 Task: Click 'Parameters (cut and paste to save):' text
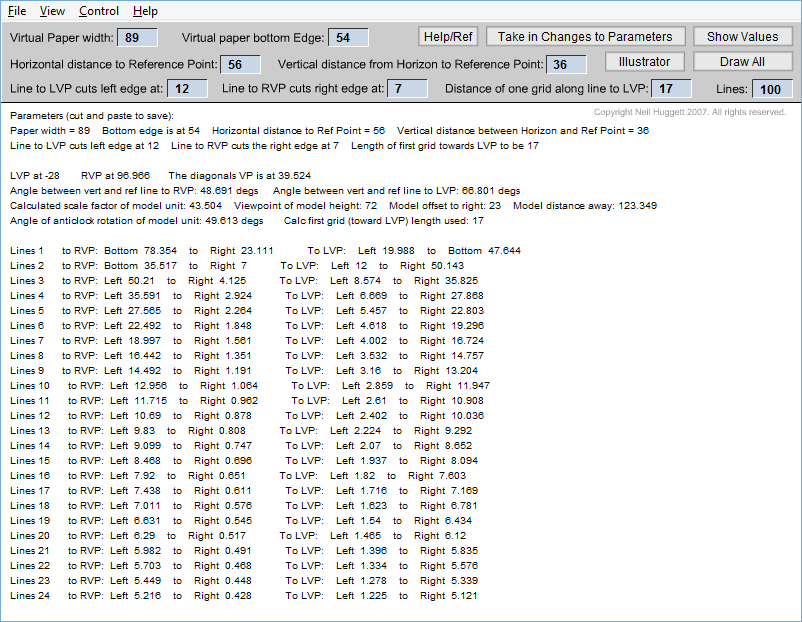coord(92,116)
